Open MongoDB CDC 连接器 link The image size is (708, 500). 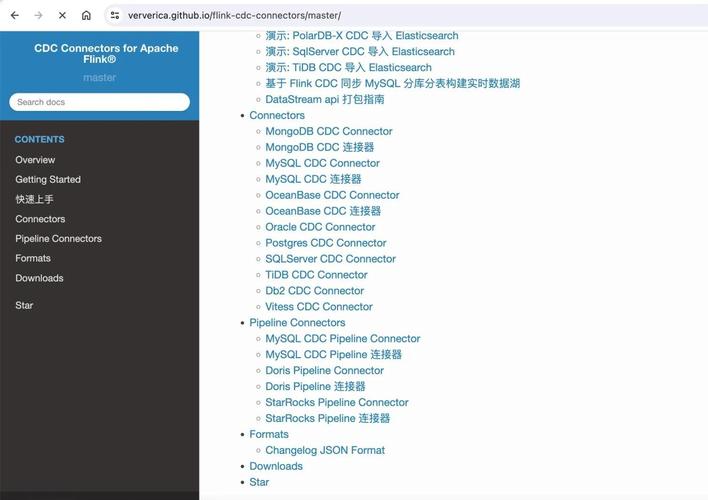pyautogui.click(x=320, y=147)
